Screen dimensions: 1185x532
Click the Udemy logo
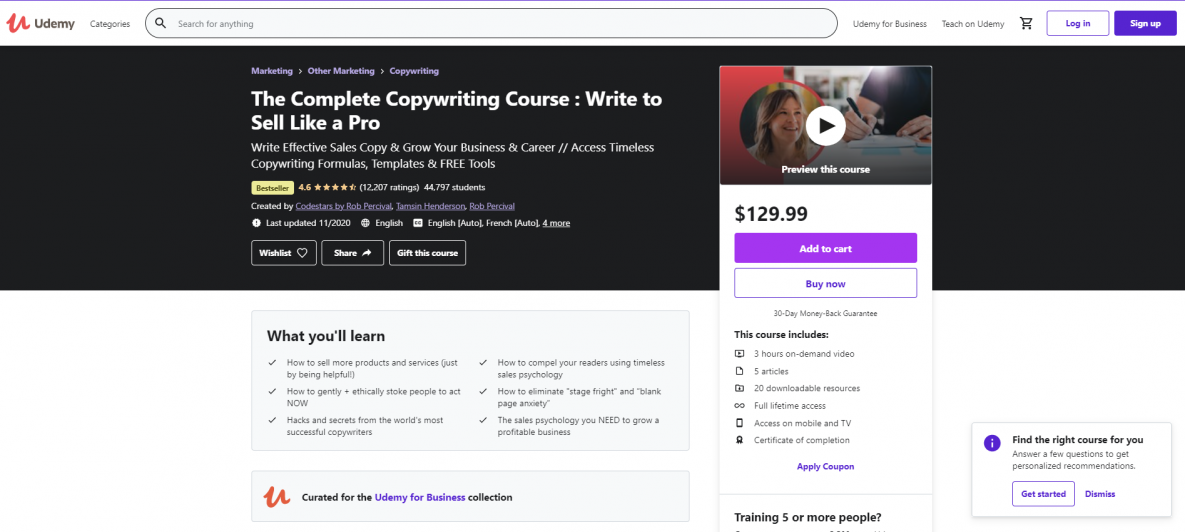point(41,23)
